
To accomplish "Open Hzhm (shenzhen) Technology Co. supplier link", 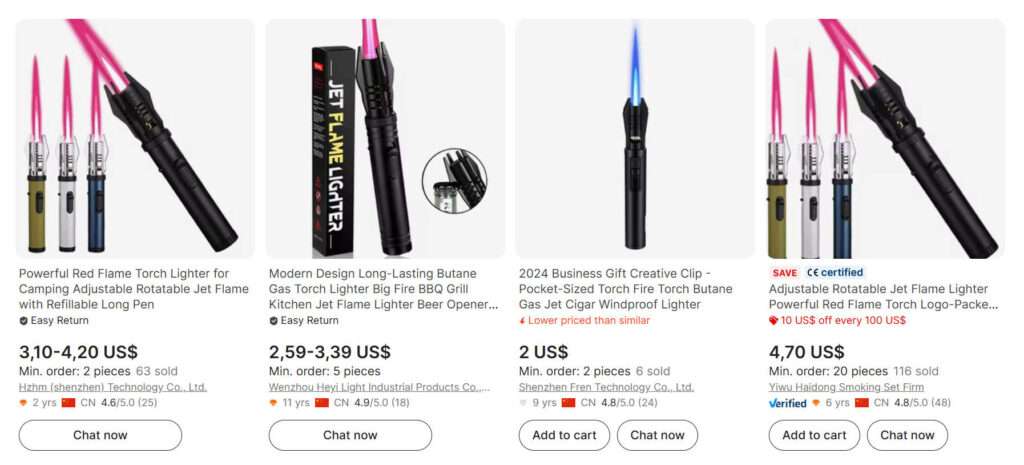I will coord(112,387).
